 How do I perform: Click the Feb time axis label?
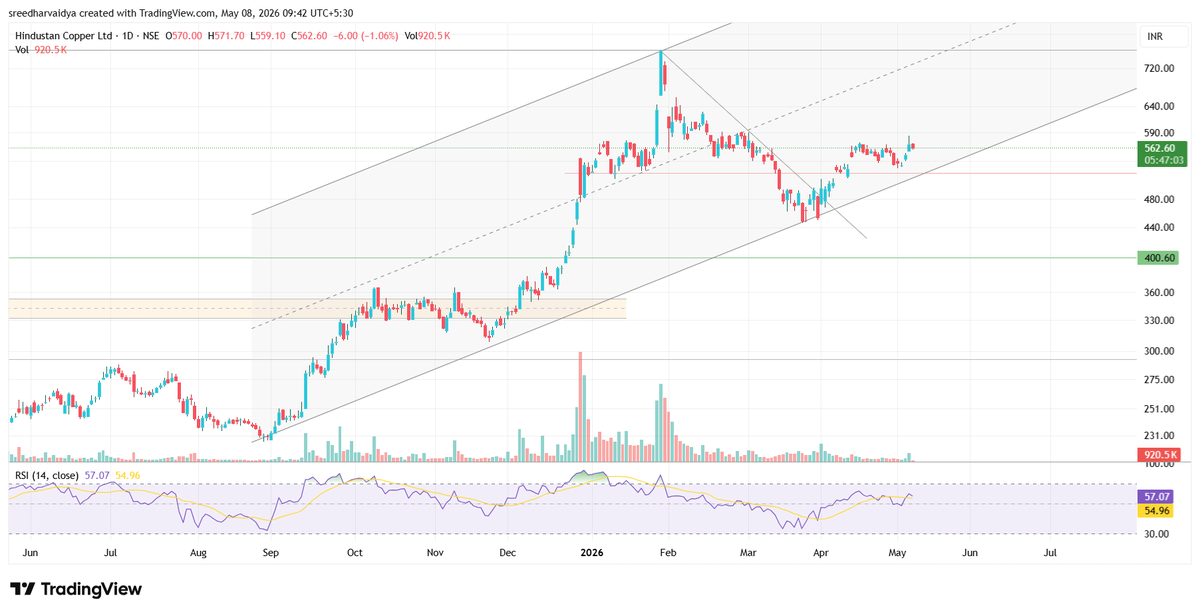tap(669, 552)
